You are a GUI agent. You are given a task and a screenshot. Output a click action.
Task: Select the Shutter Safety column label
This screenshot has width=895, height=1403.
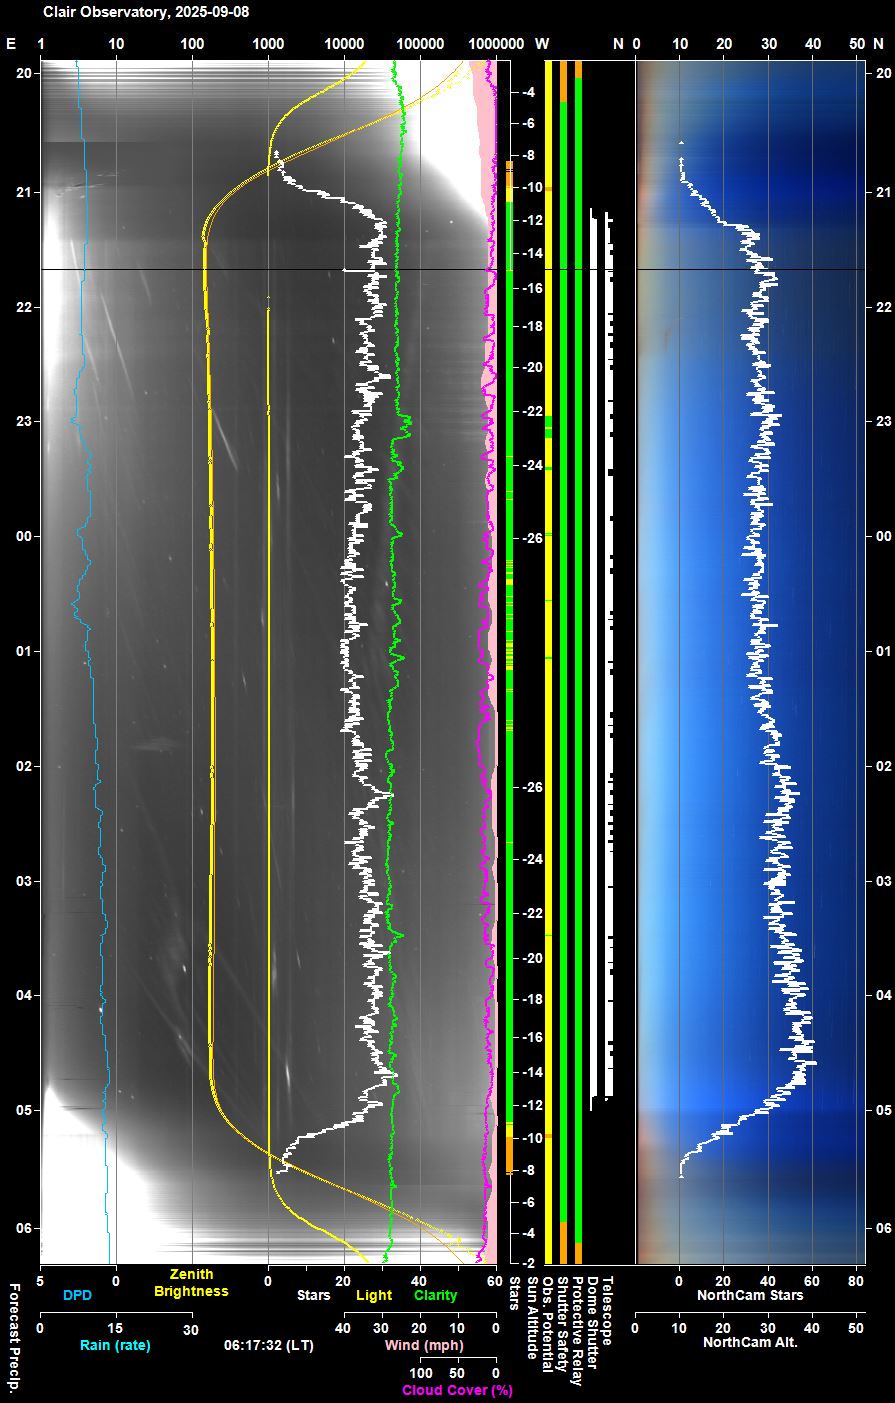pyautogui.click(x=562, y=1322)
